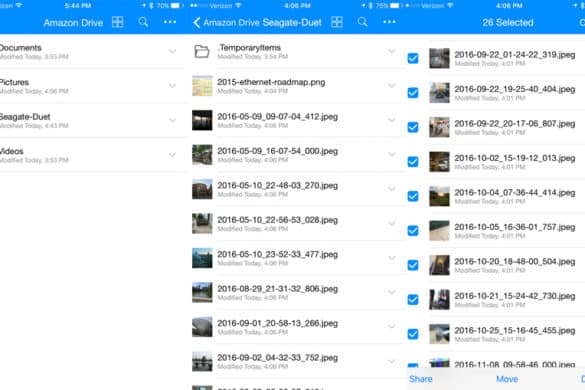Switch to grid view in Seagate-Duet screen

(337, 22)
